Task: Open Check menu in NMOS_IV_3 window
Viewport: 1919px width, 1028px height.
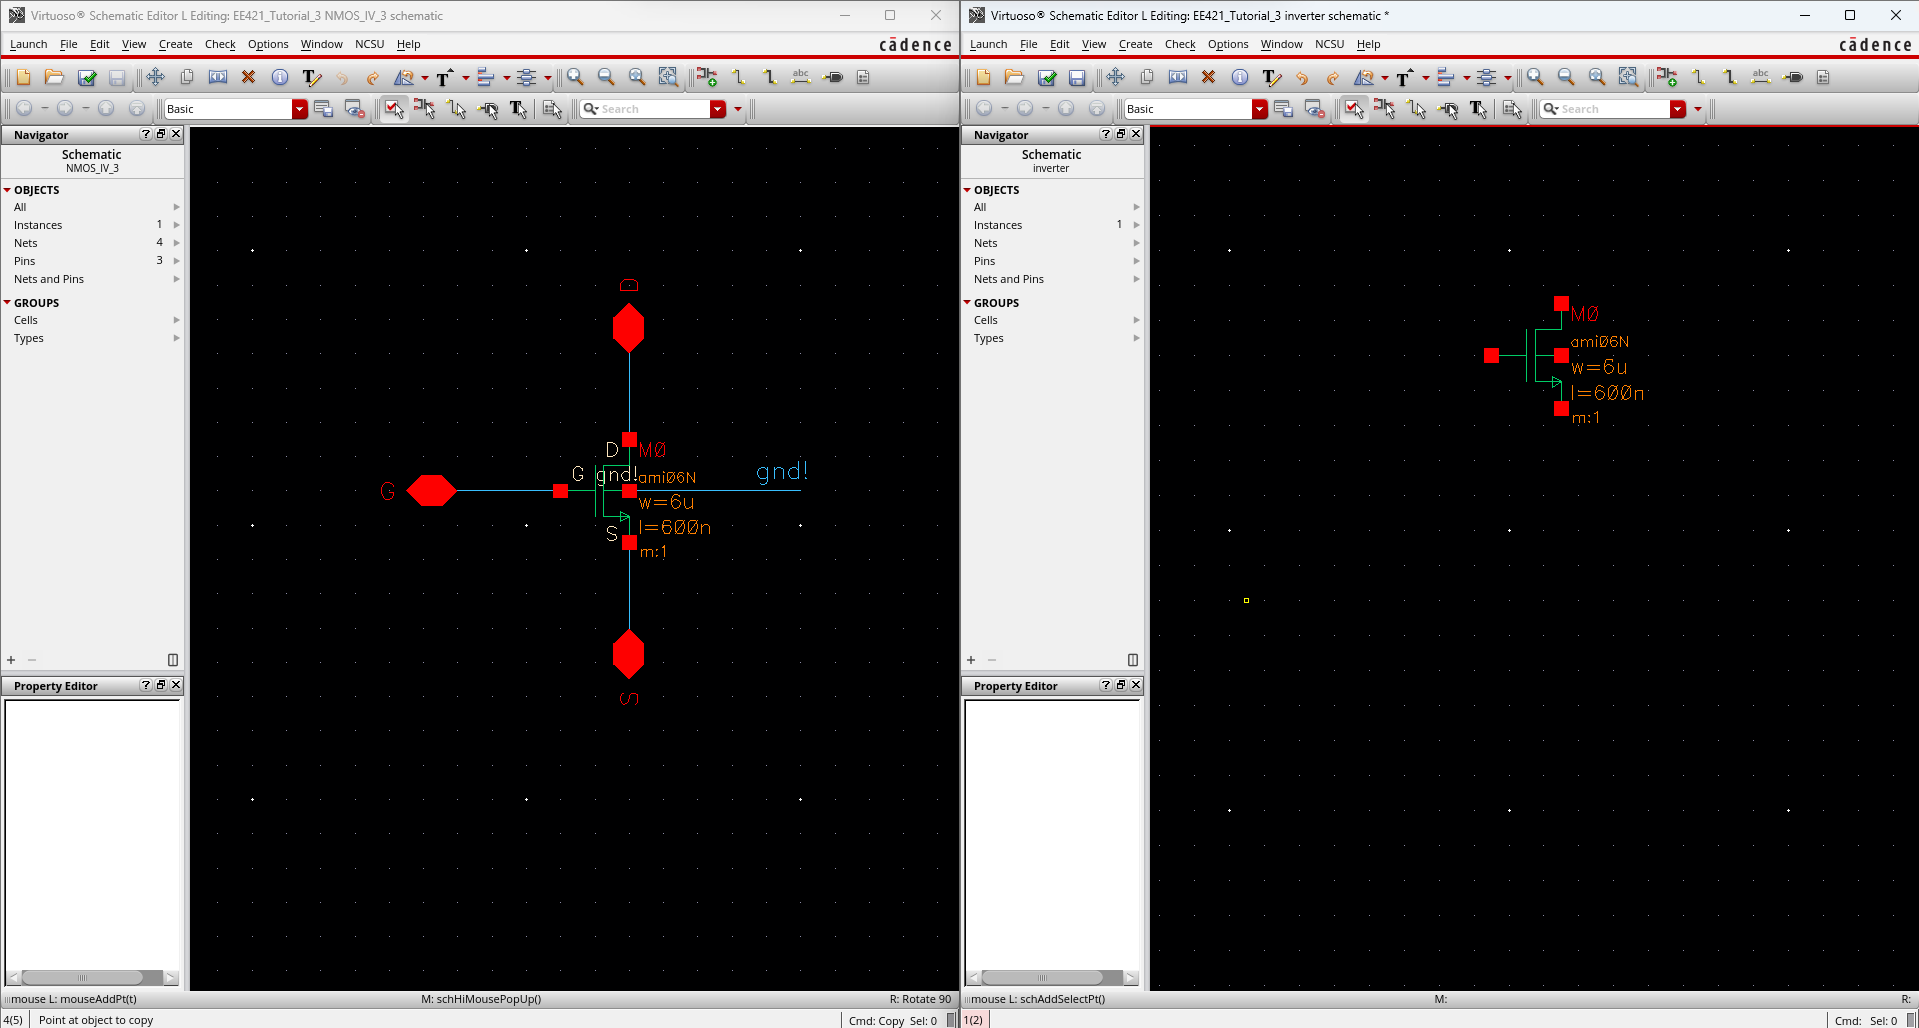Action: [220, 44]
